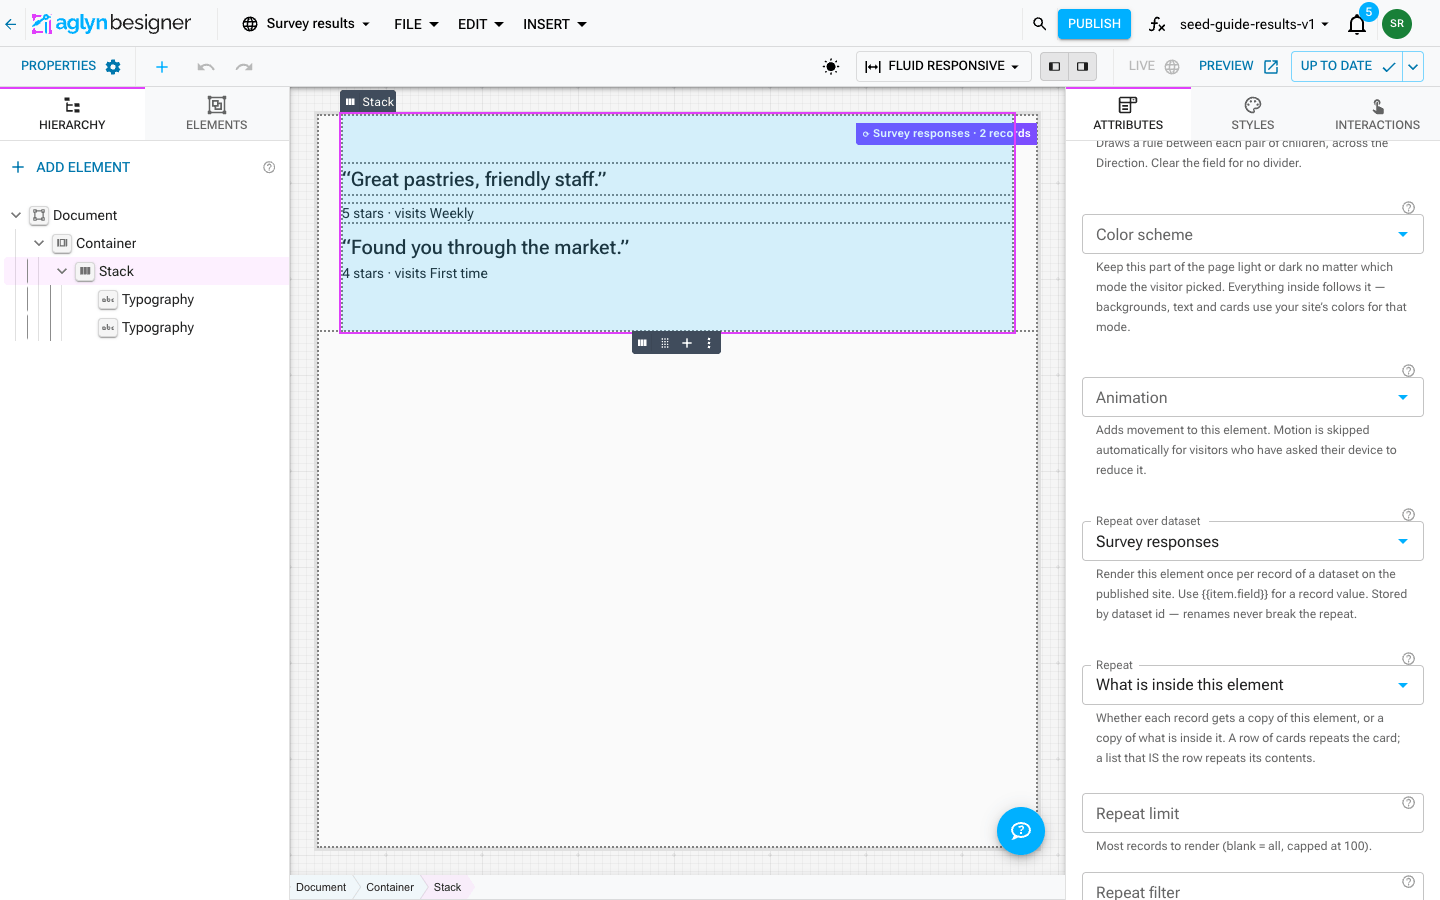Open the INSERT menu
Screen dimensions: 1440x900
555,24
